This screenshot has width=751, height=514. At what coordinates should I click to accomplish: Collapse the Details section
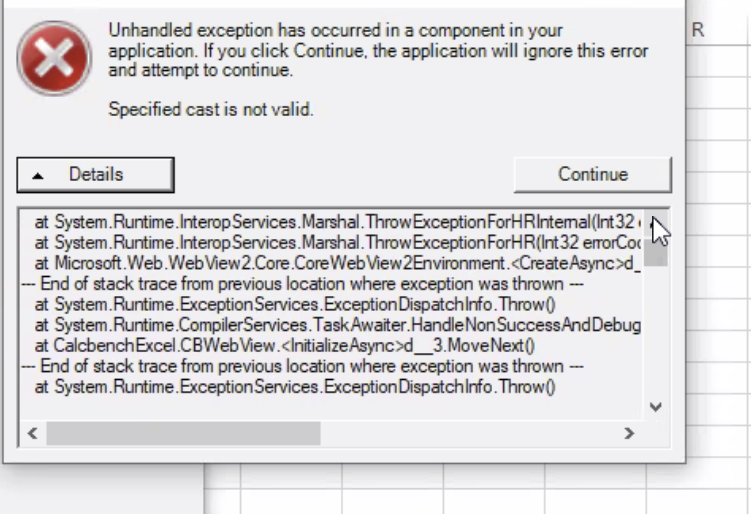(95, 175)
